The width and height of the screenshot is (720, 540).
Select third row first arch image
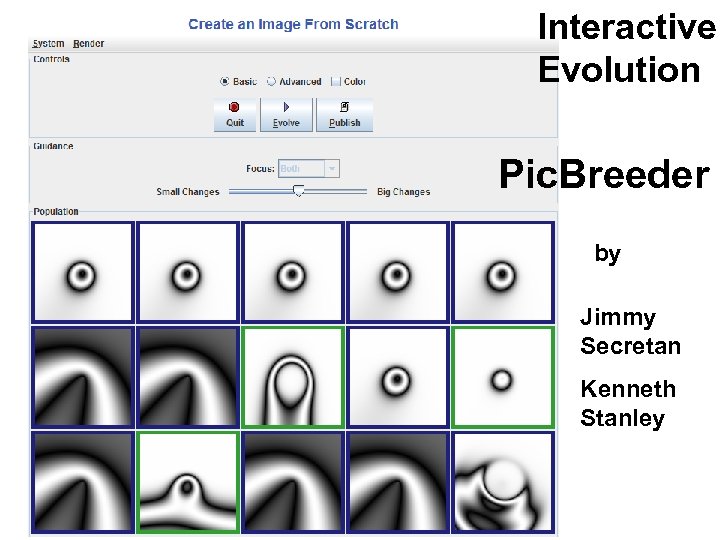83,482
